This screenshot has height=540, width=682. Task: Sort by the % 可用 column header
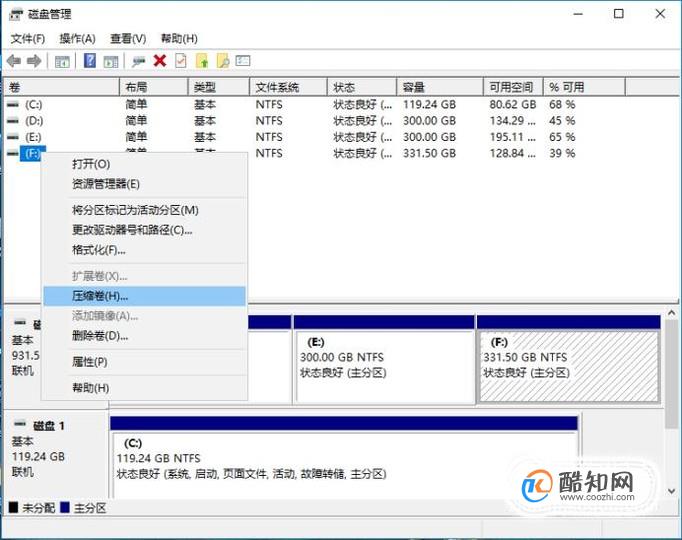coord(585,87)
